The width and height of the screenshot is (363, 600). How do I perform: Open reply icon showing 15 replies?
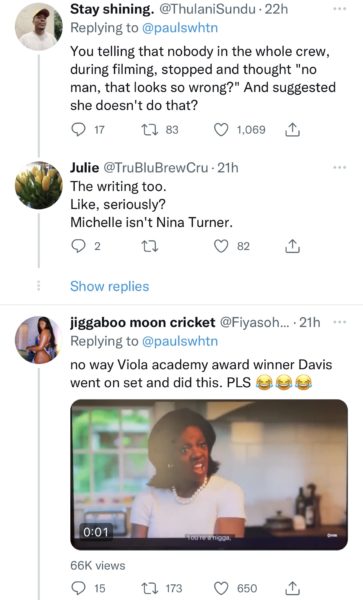(79, 588)
